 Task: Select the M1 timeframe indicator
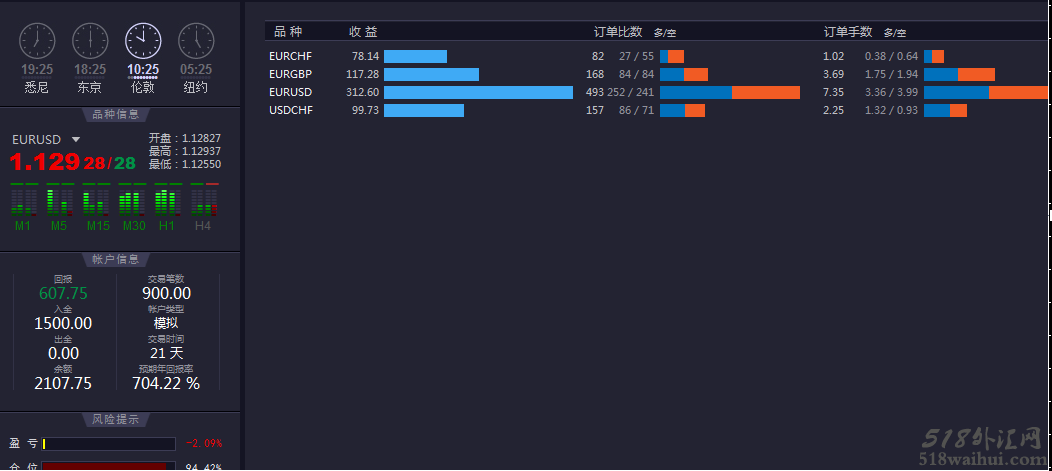click(x=23, y=207)
